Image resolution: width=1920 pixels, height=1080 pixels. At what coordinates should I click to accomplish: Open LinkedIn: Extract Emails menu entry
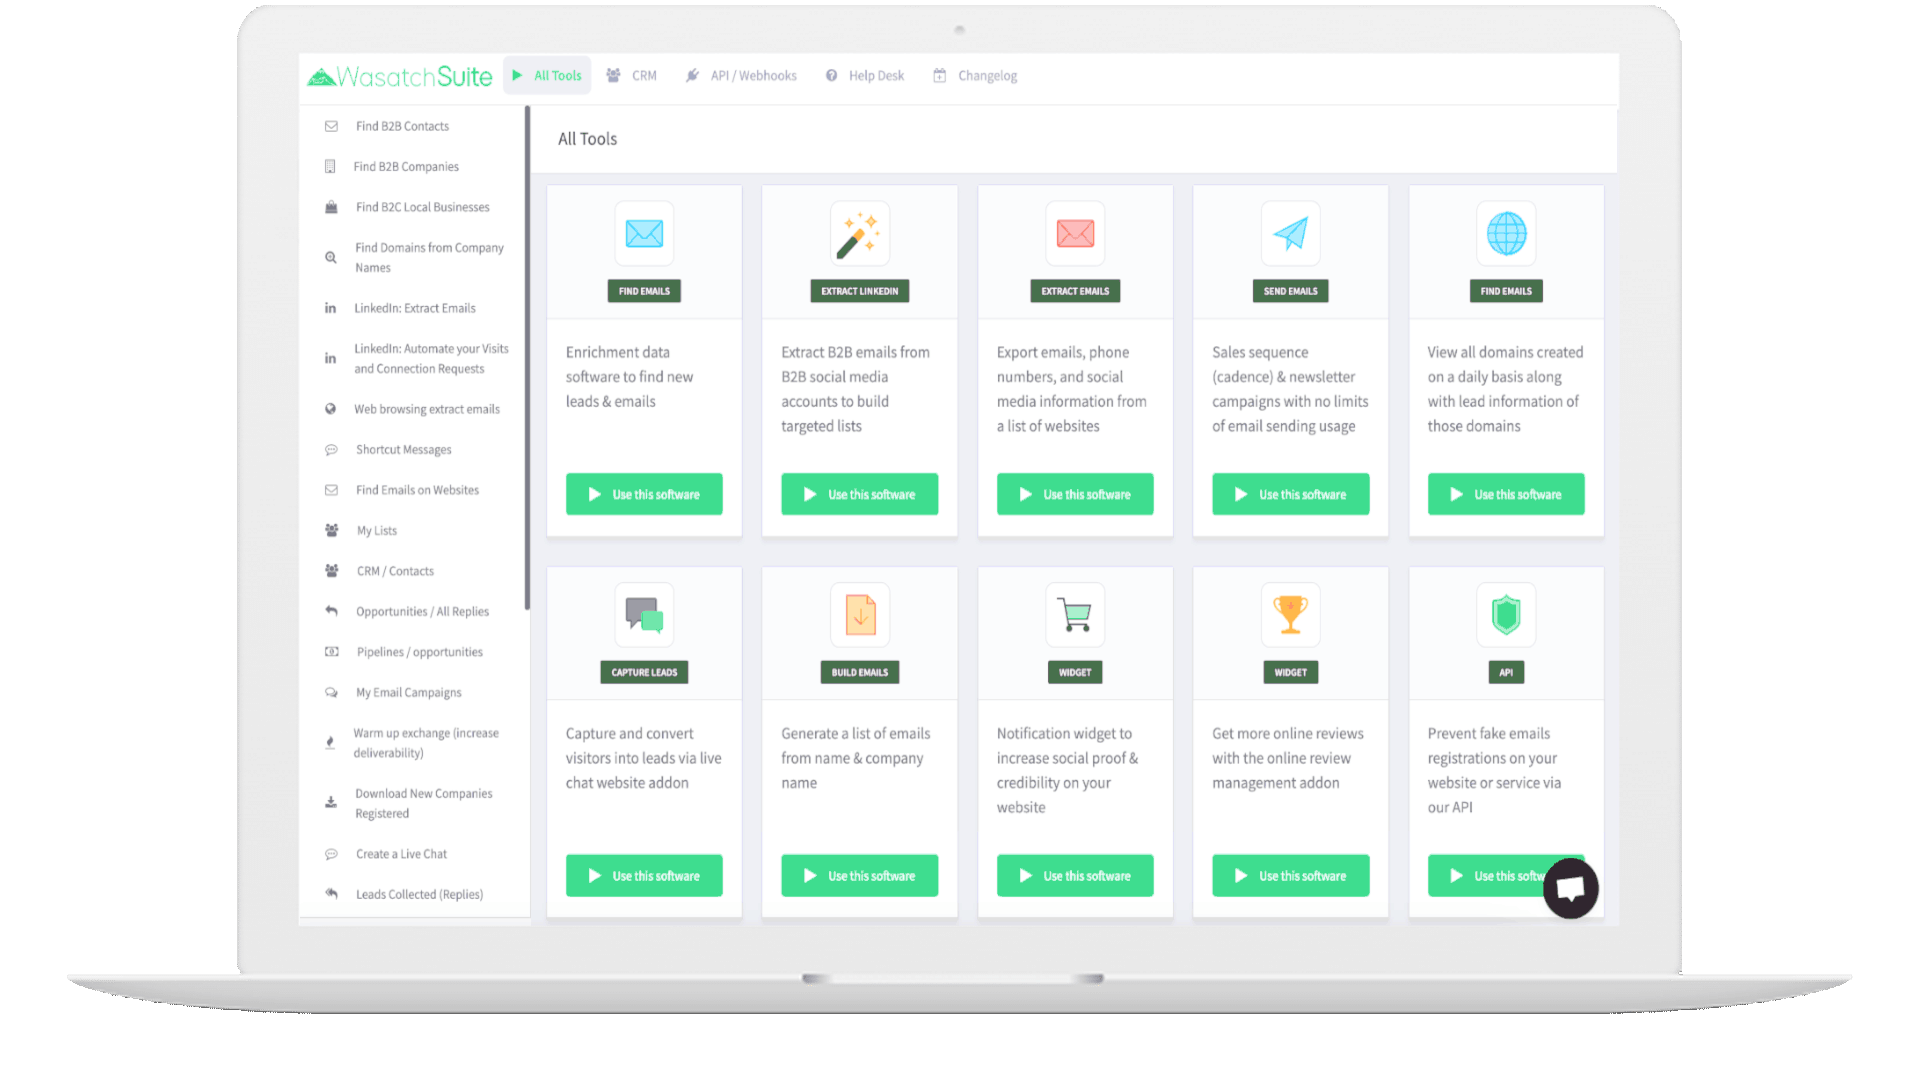click(x=415, y=308)
